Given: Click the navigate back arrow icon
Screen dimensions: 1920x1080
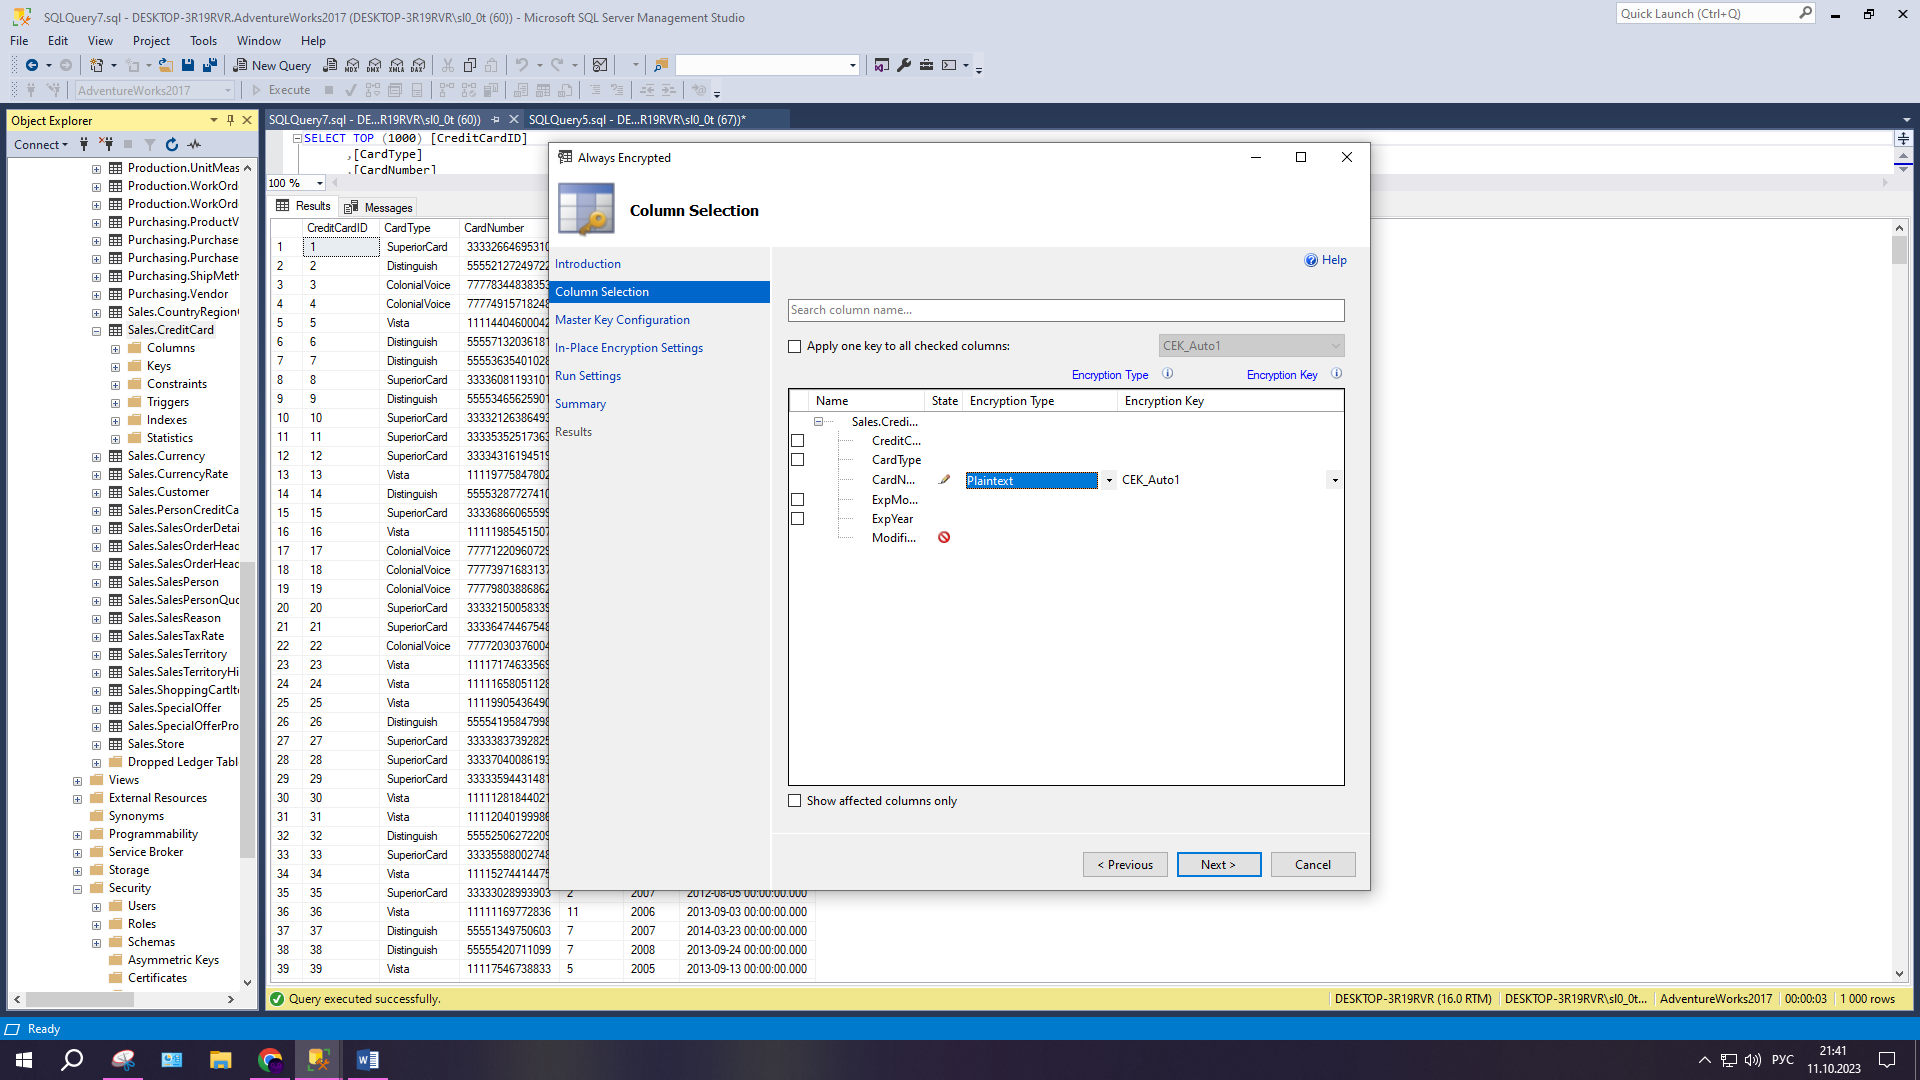Looking at the screenshot, I should (32, 65).
